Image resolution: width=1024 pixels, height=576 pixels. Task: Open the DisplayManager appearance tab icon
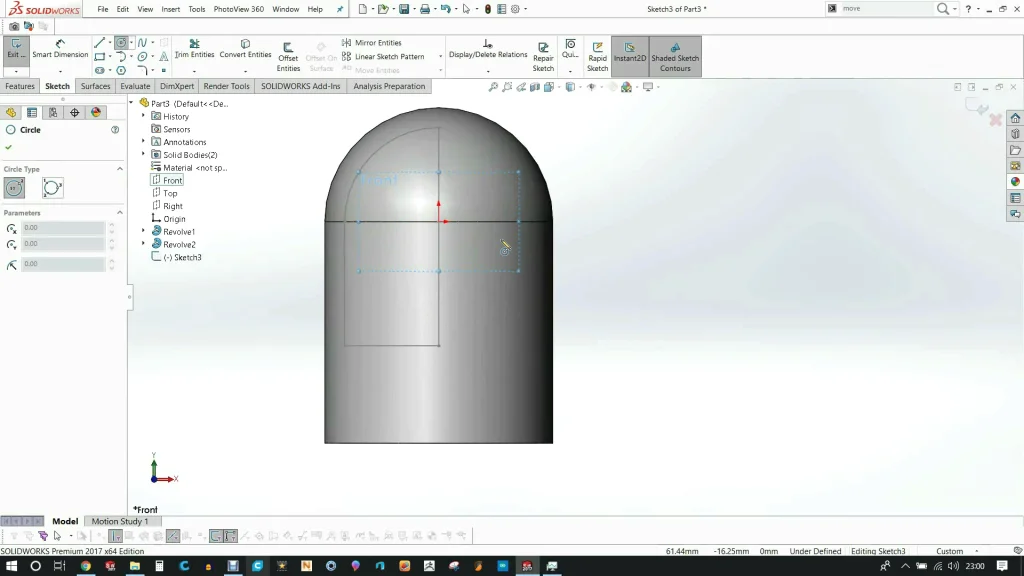[x=96, y=113]
